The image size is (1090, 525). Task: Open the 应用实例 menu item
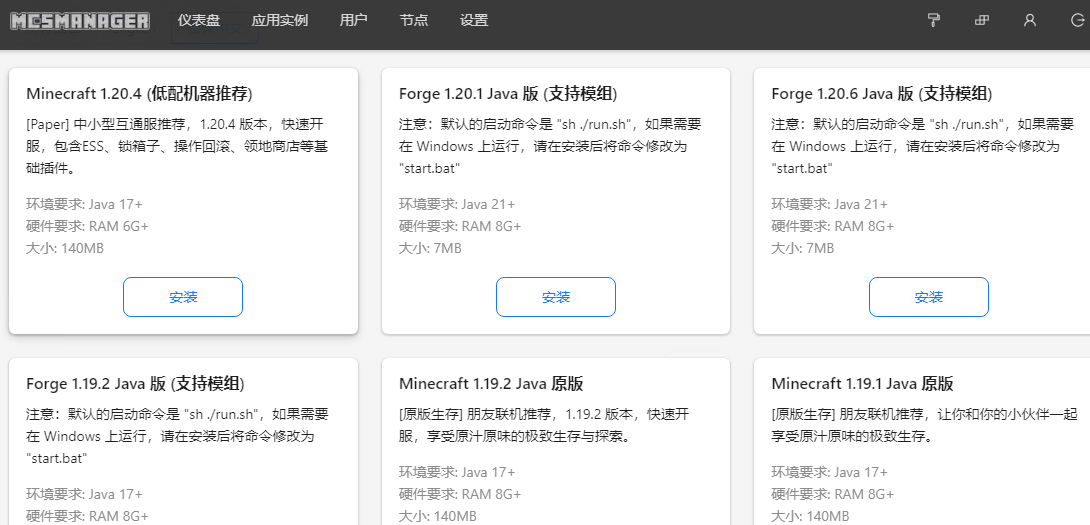click(x=279, y=20)
